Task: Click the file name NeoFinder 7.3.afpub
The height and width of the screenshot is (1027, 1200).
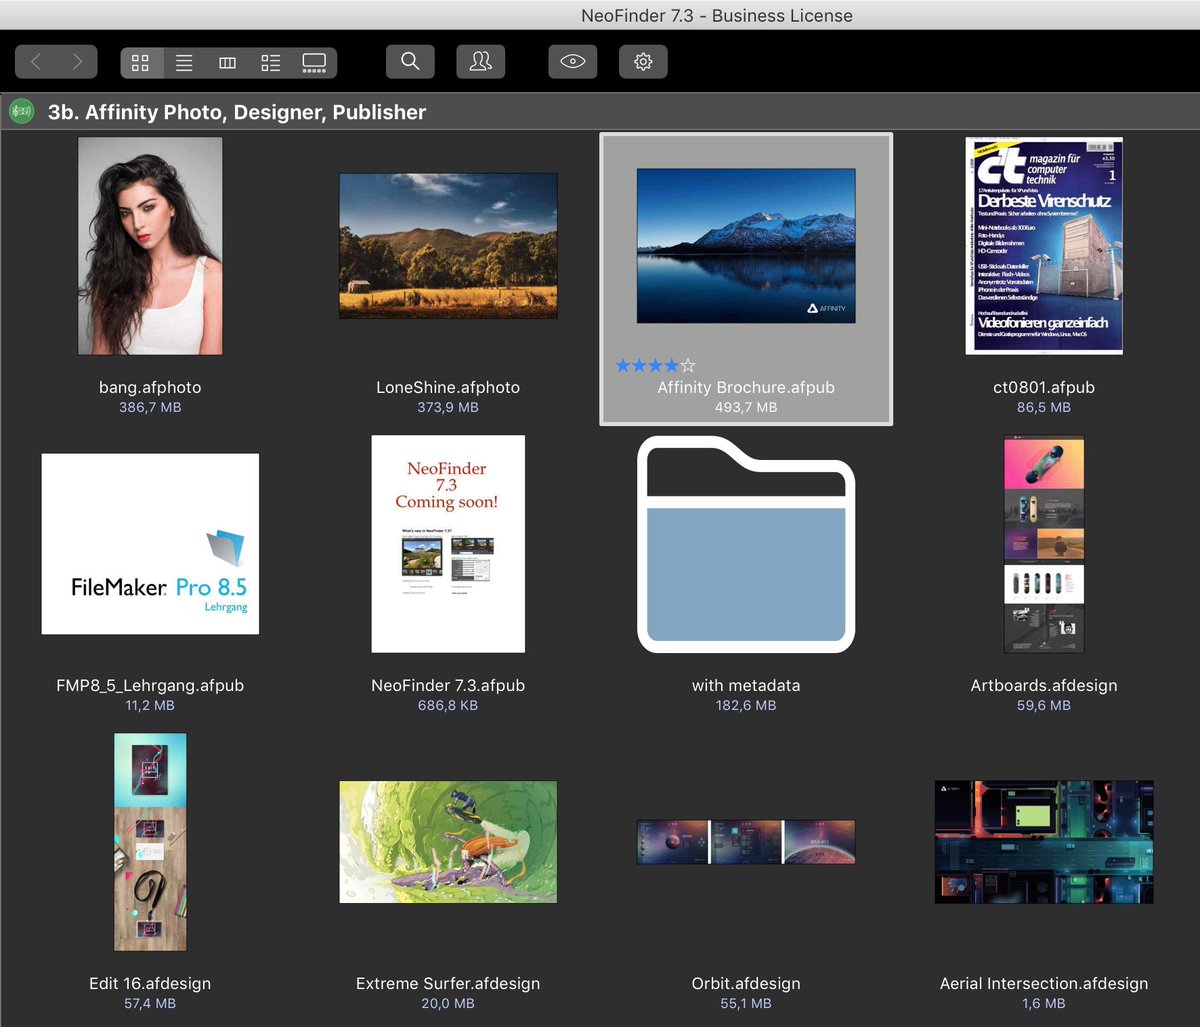Action: pos(448,685)
